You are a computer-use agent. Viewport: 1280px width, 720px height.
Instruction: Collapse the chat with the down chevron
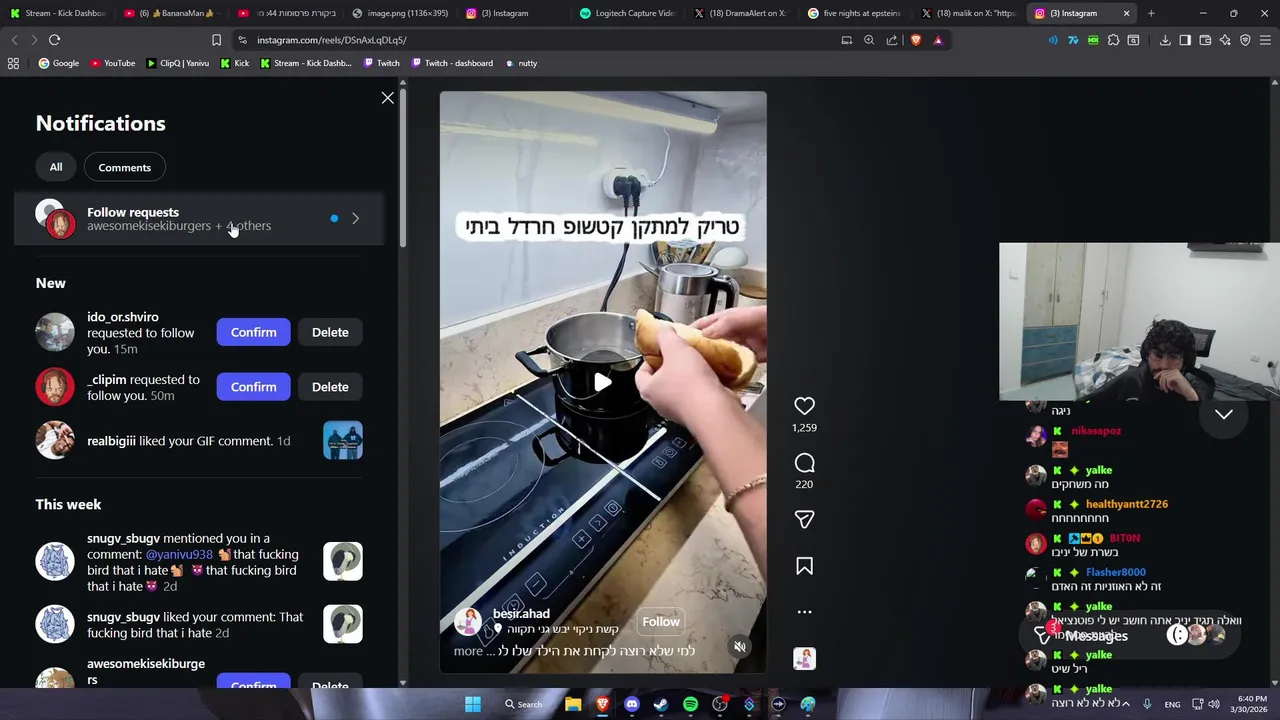pyautogui.click(x=1224, y=414)
